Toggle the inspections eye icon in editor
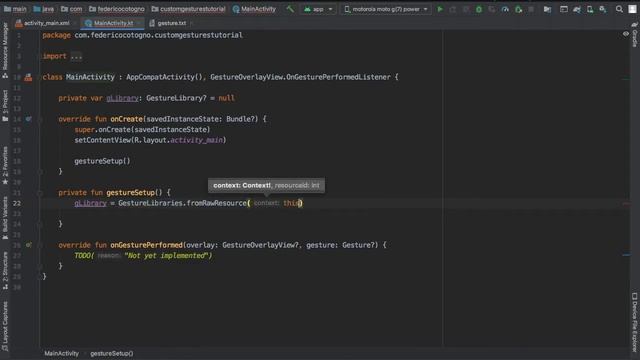Screen dimensions: 640x360 coord(626,34)
